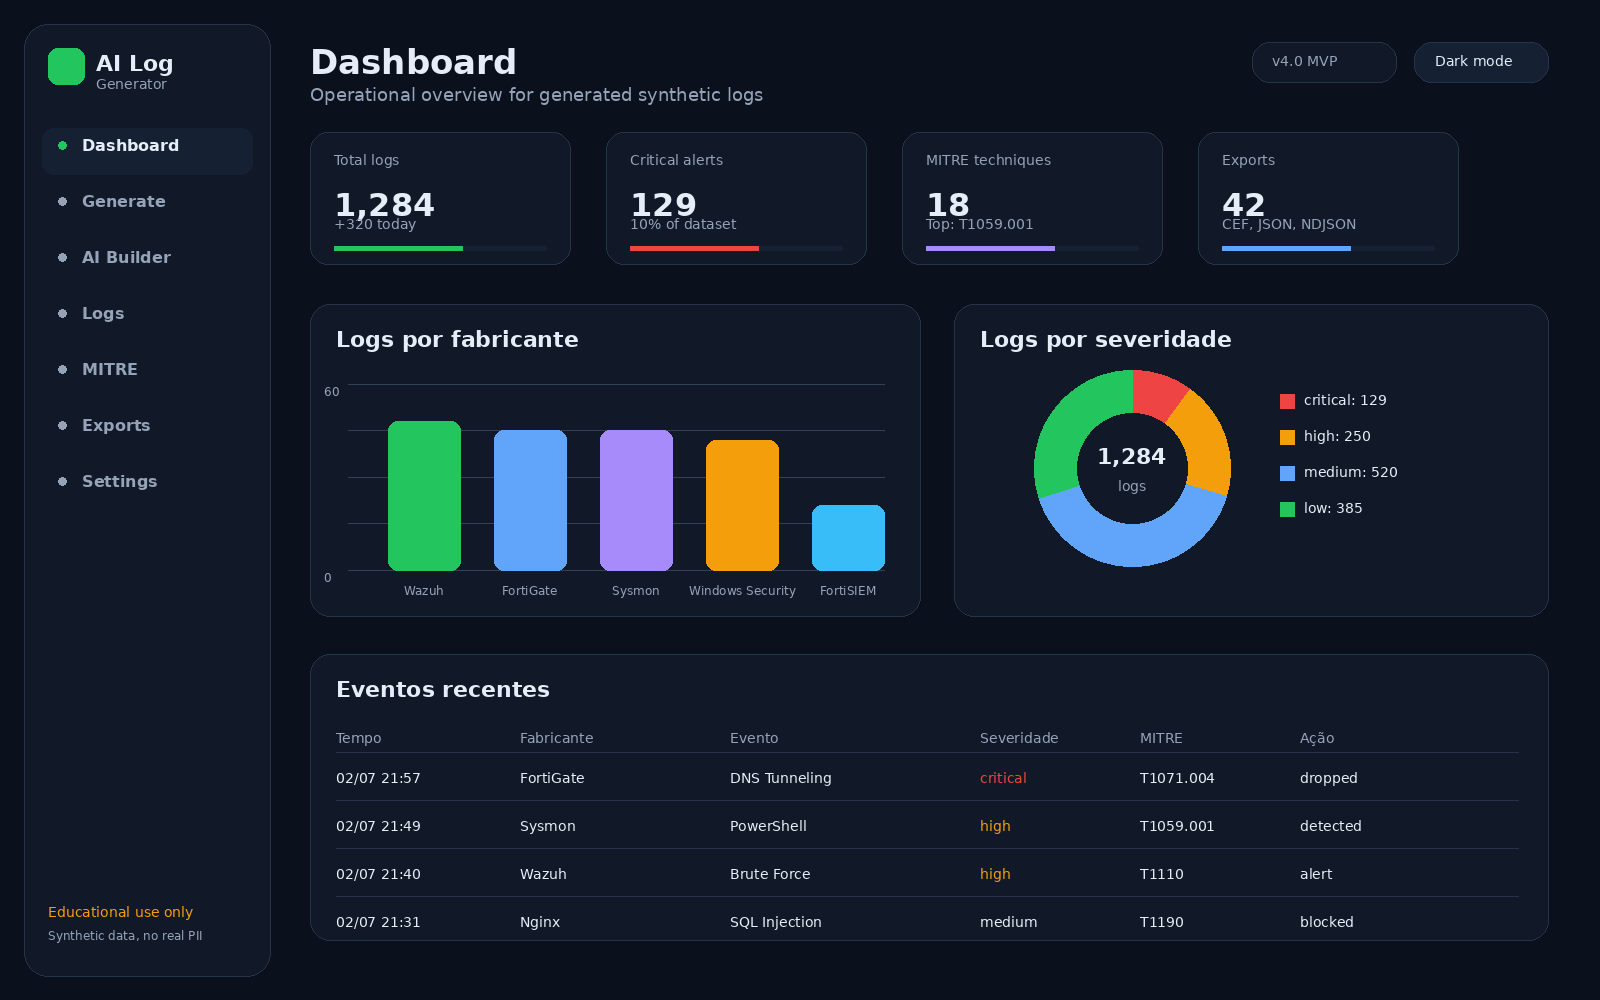1600x1000 pixels.
Task: Click the MITRE column header in table
Action: pos(1161,738)
